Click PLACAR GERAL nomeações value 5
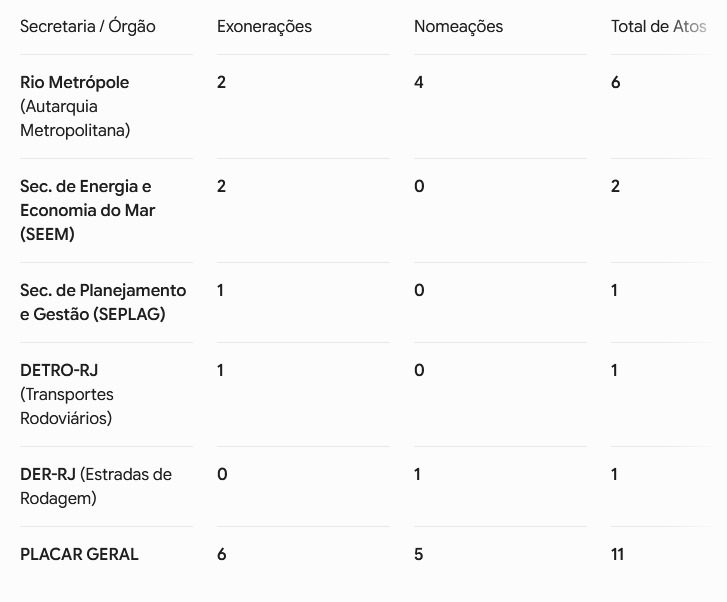 tap(419, 554)
